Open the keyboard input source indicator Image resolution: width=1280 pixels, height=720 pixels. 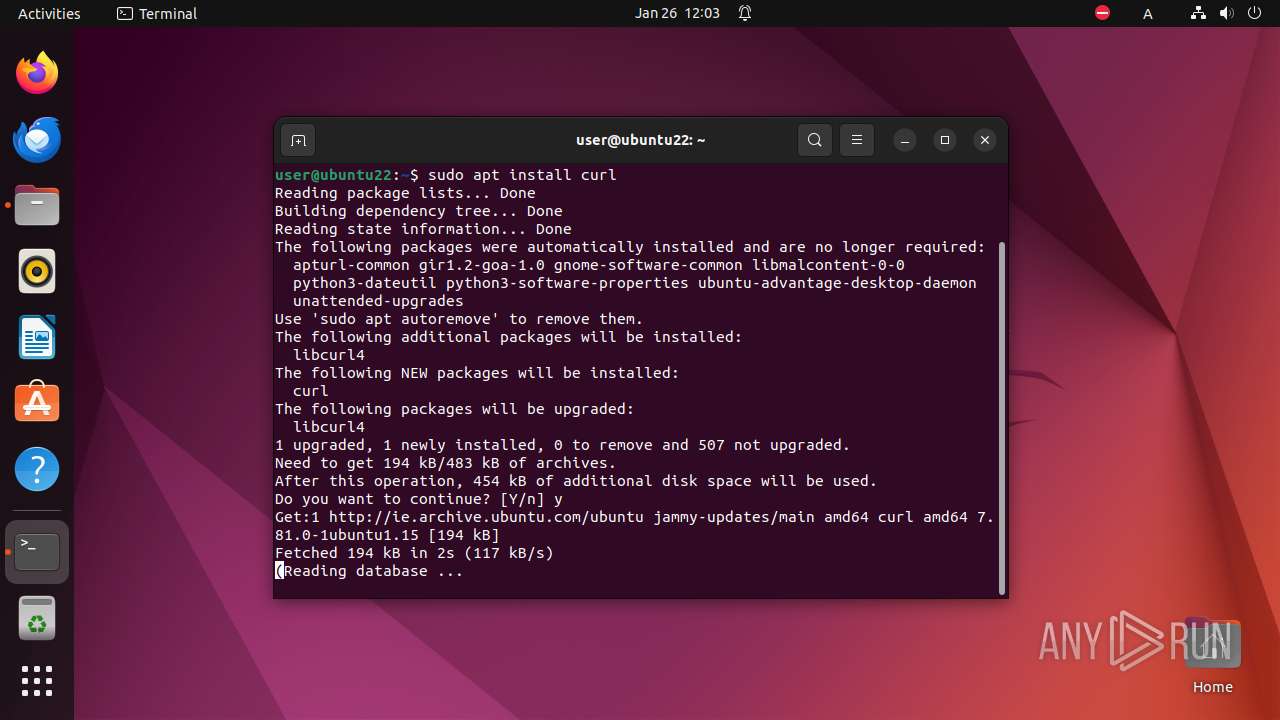[1148, 13]
